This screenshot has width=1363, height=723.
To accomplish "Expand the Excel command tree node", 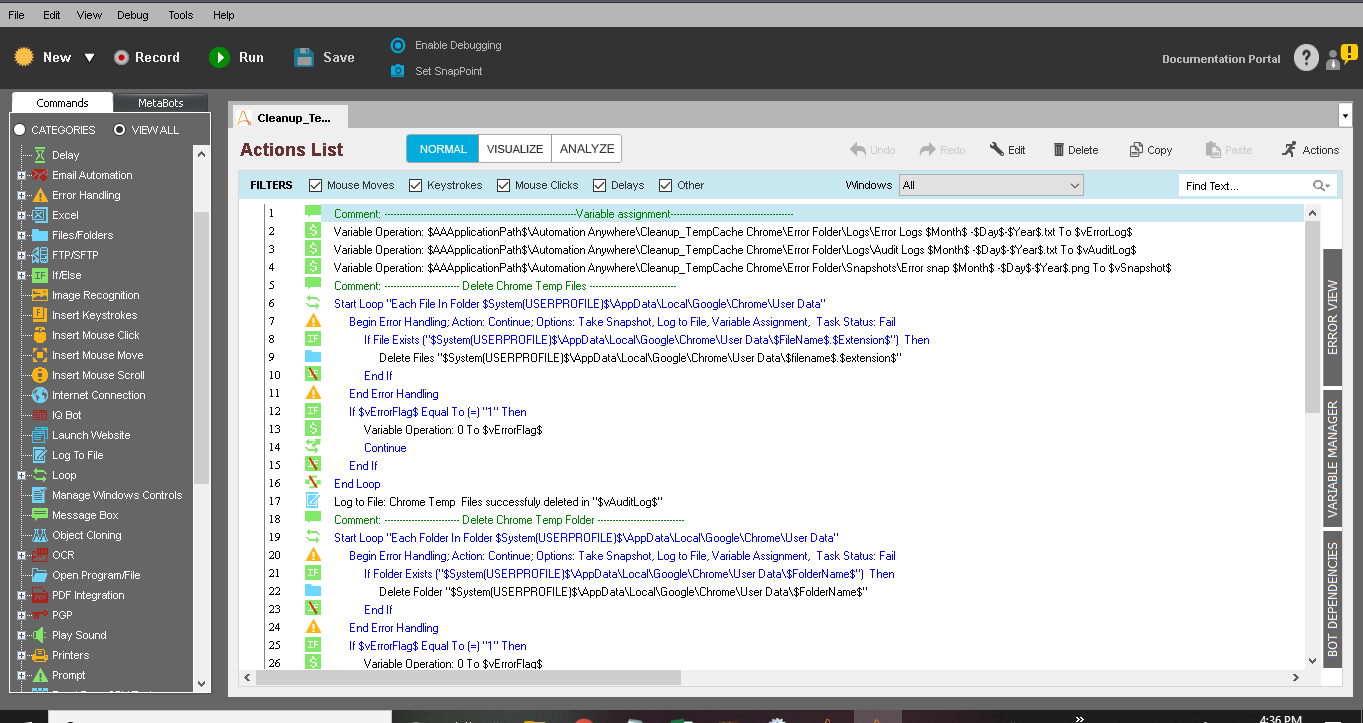I will [x=21, y=215].
